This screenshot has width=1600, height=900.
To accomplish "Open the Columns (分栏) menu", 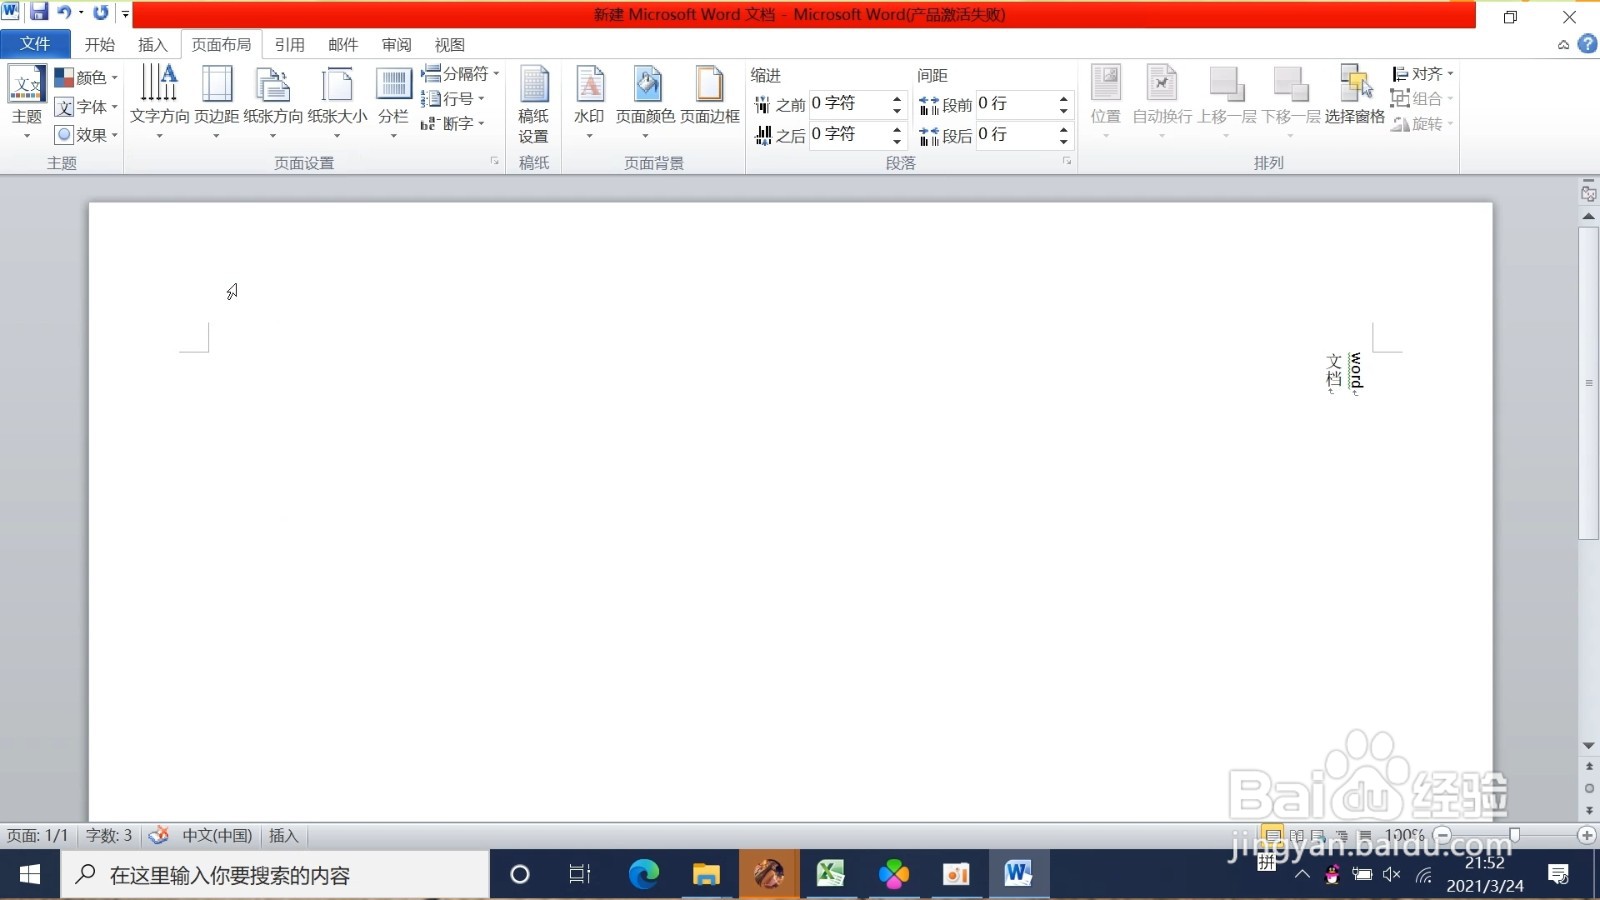I will 393,101.
